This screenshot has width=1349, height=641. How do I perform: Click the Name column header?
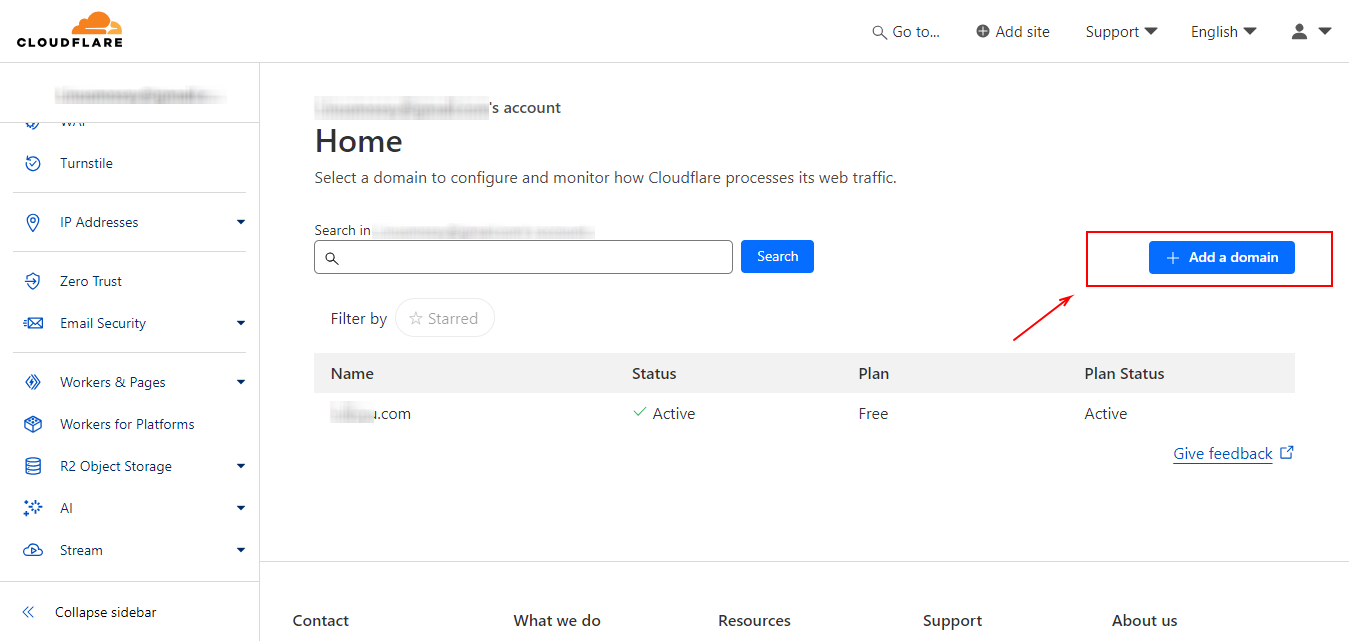[352, 373]
